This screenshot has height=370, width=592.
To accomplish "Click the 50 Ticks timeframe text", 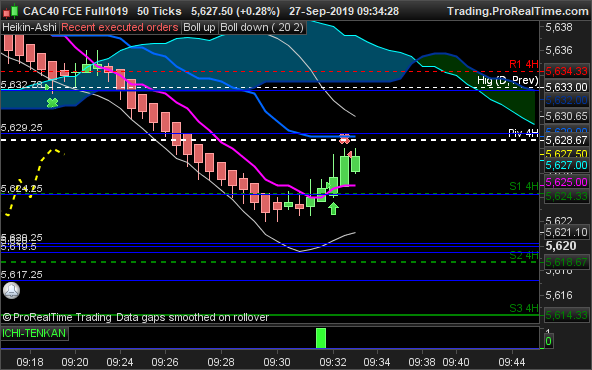I will point(159,11).
